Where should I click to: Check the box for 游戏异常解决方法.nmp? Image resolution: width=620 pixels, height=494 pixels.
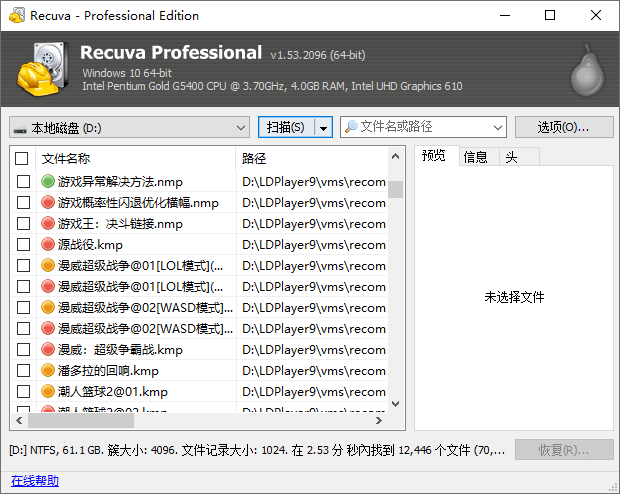23,182
